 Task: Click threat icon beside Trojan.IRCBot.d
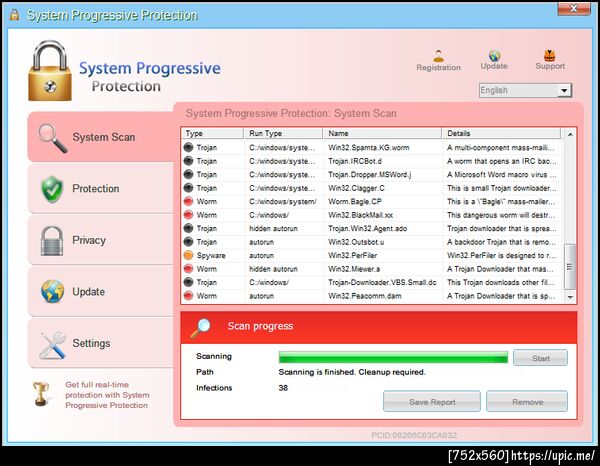pyautogui.click(x=188, y=161)
